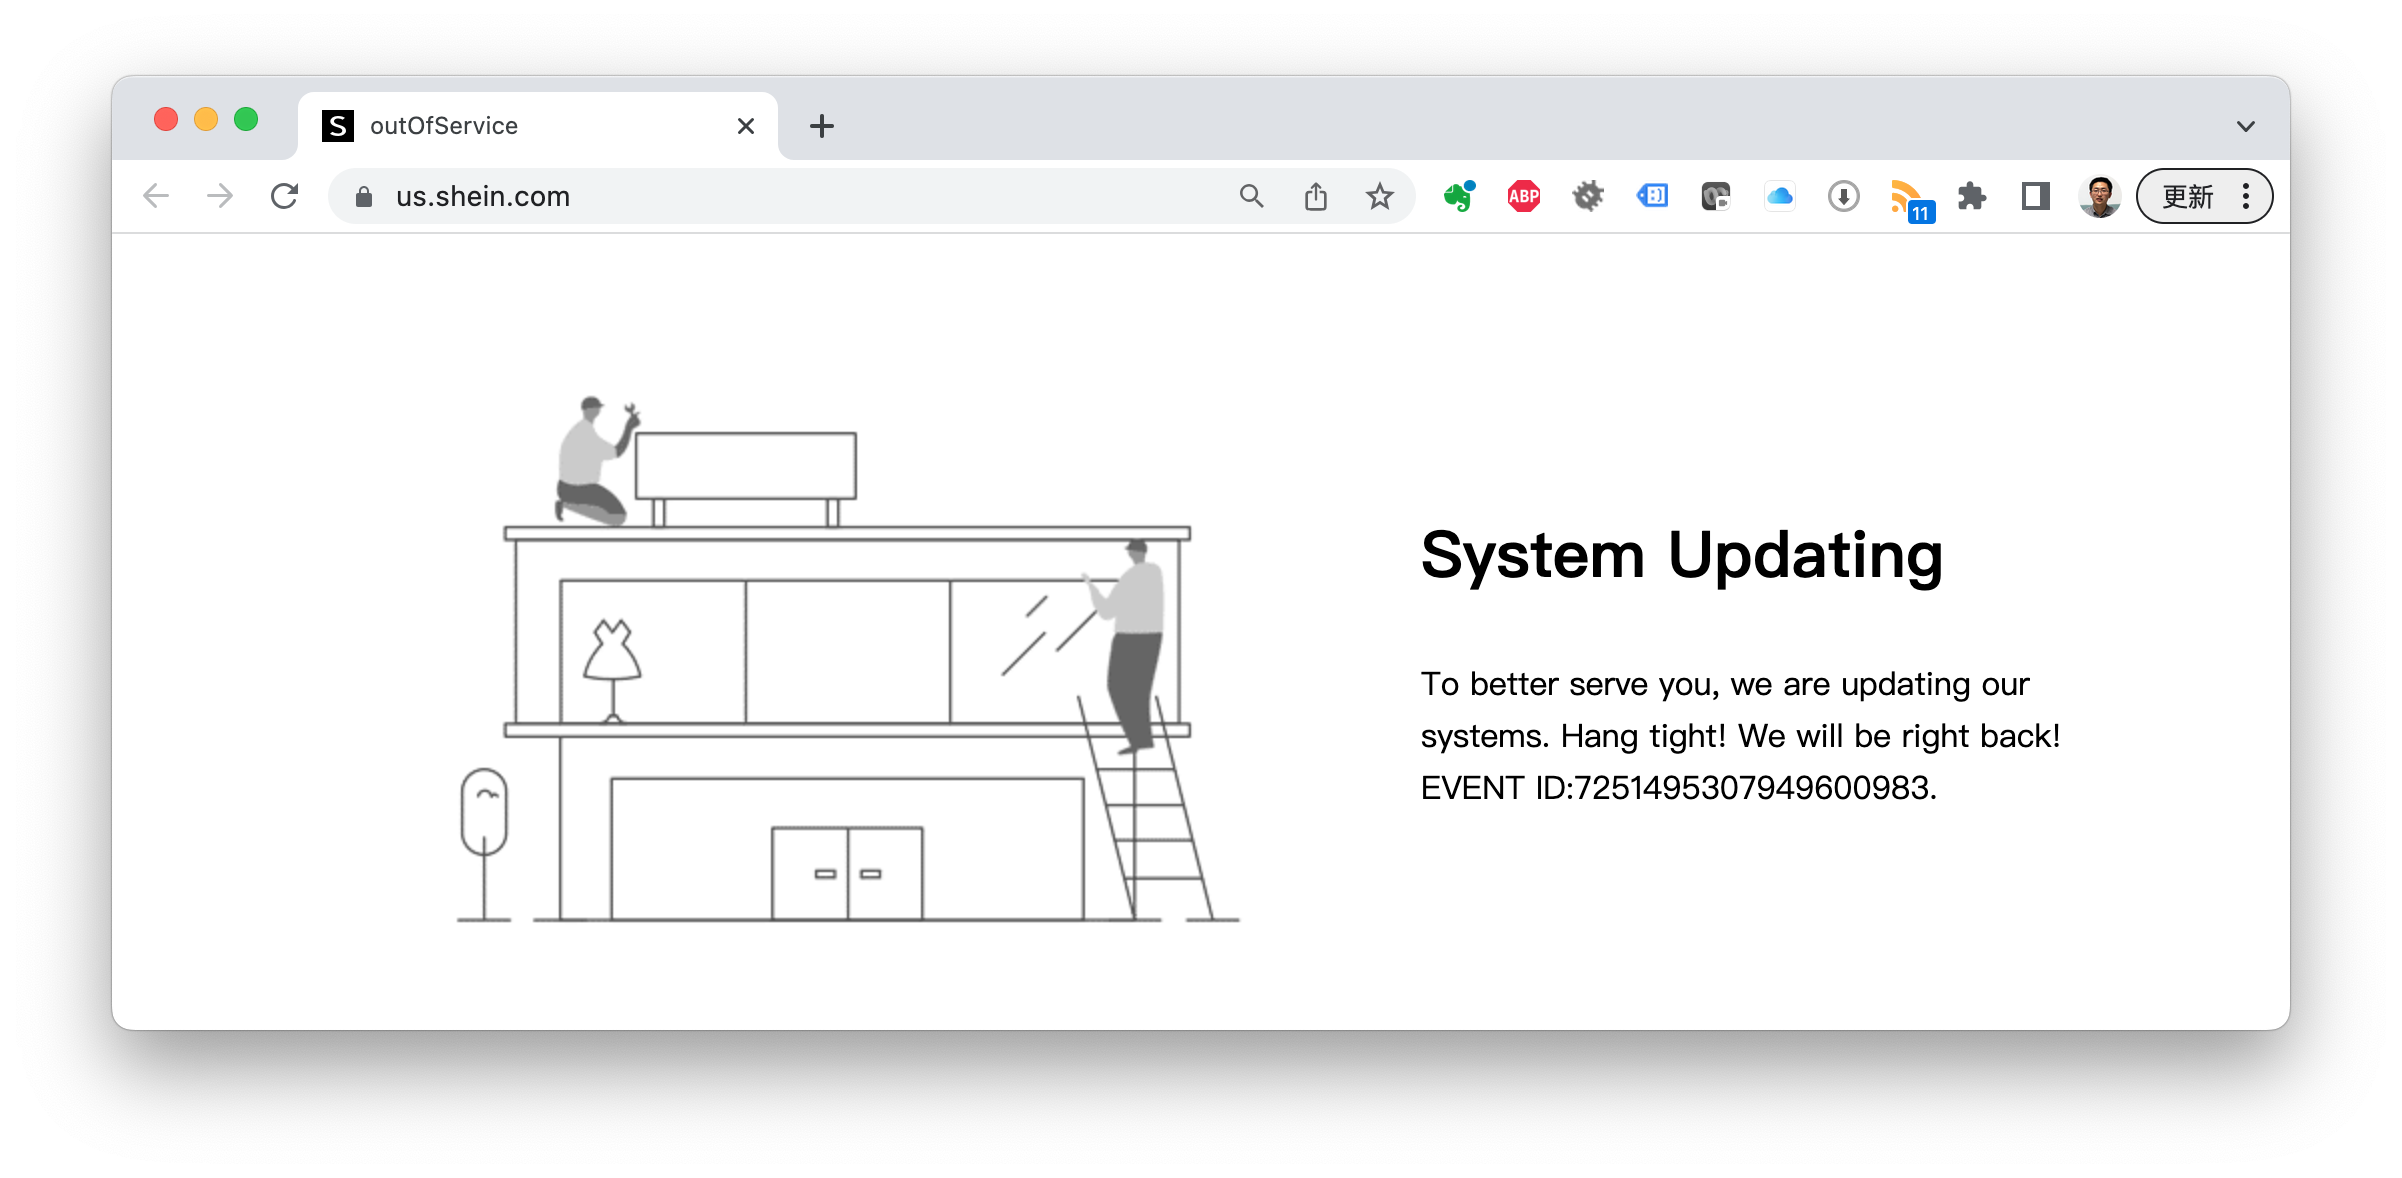2402x1178 pixels.
Task: View site information lock icon
Action: pos(364,197)
